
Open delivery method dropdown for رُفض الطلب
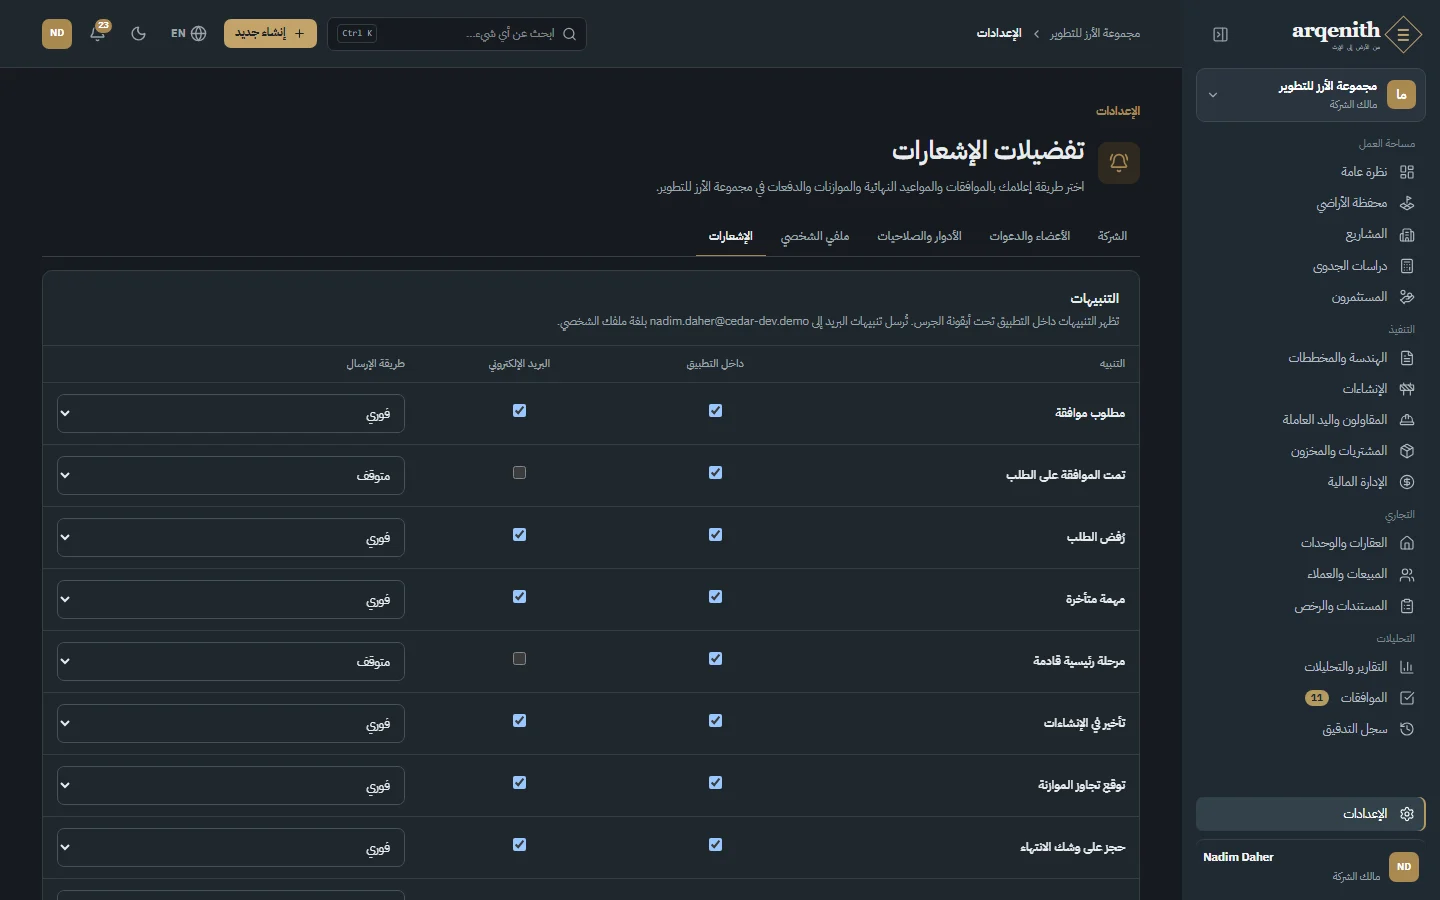click(231, 538)
